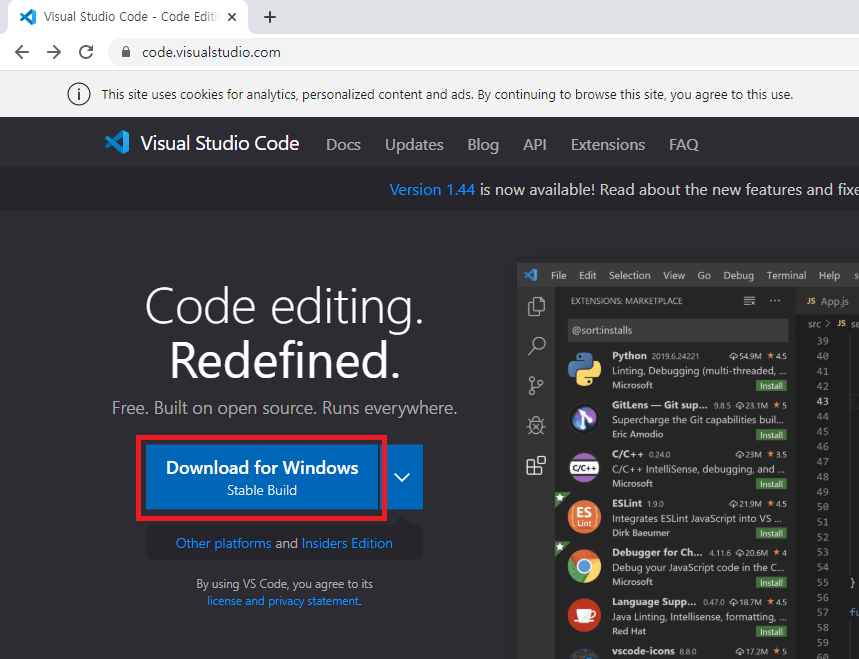Click the cookie notice info icon
Screen dimensions: 859x659
point(79,94)
